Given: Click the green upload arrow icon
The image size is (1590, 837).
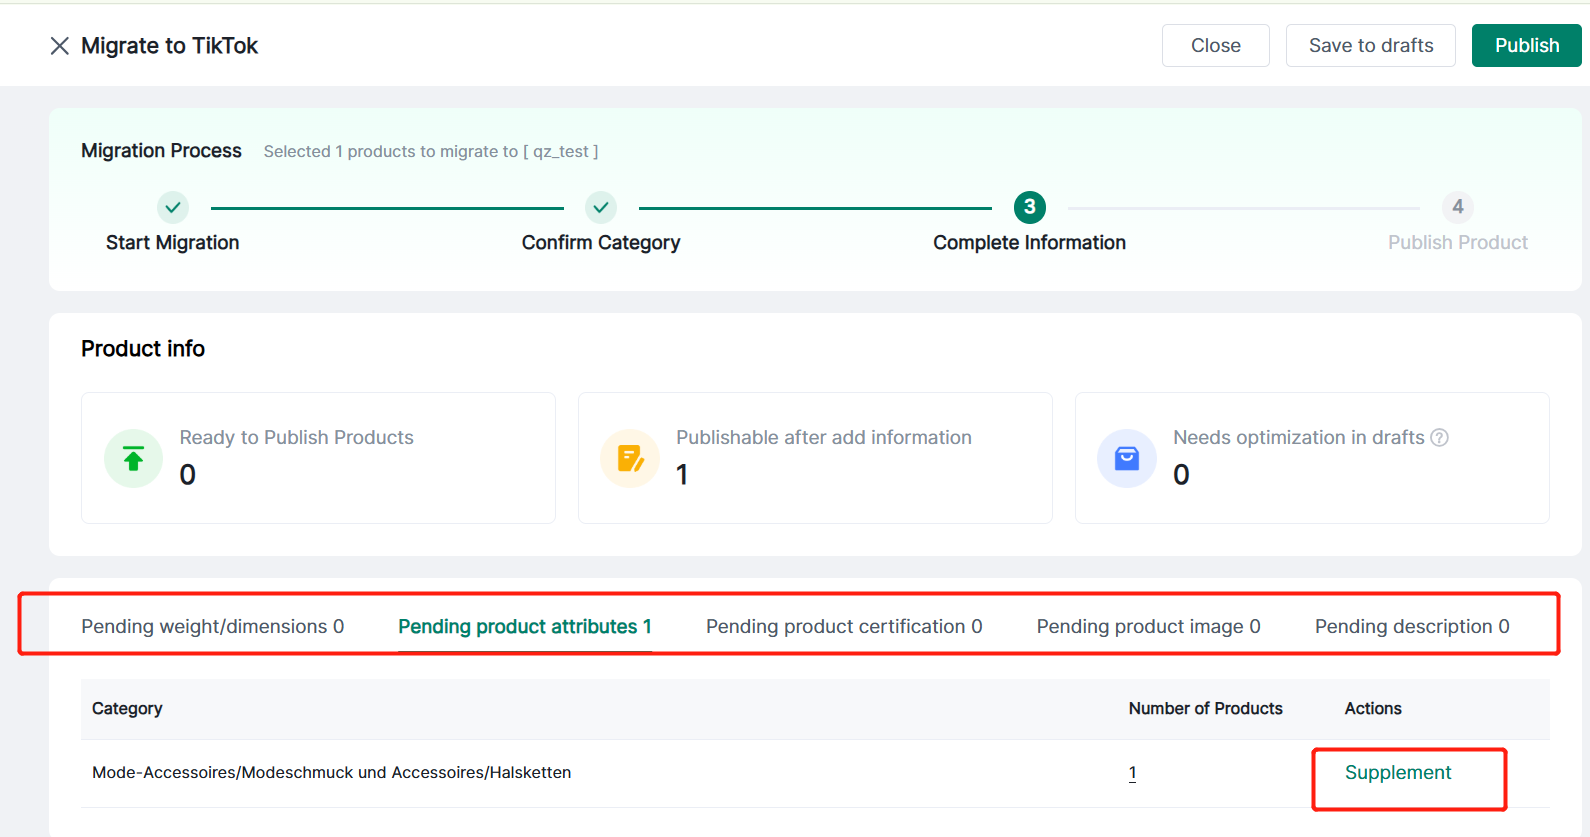Looking at the screenshot, I should (x=133, y=458).
